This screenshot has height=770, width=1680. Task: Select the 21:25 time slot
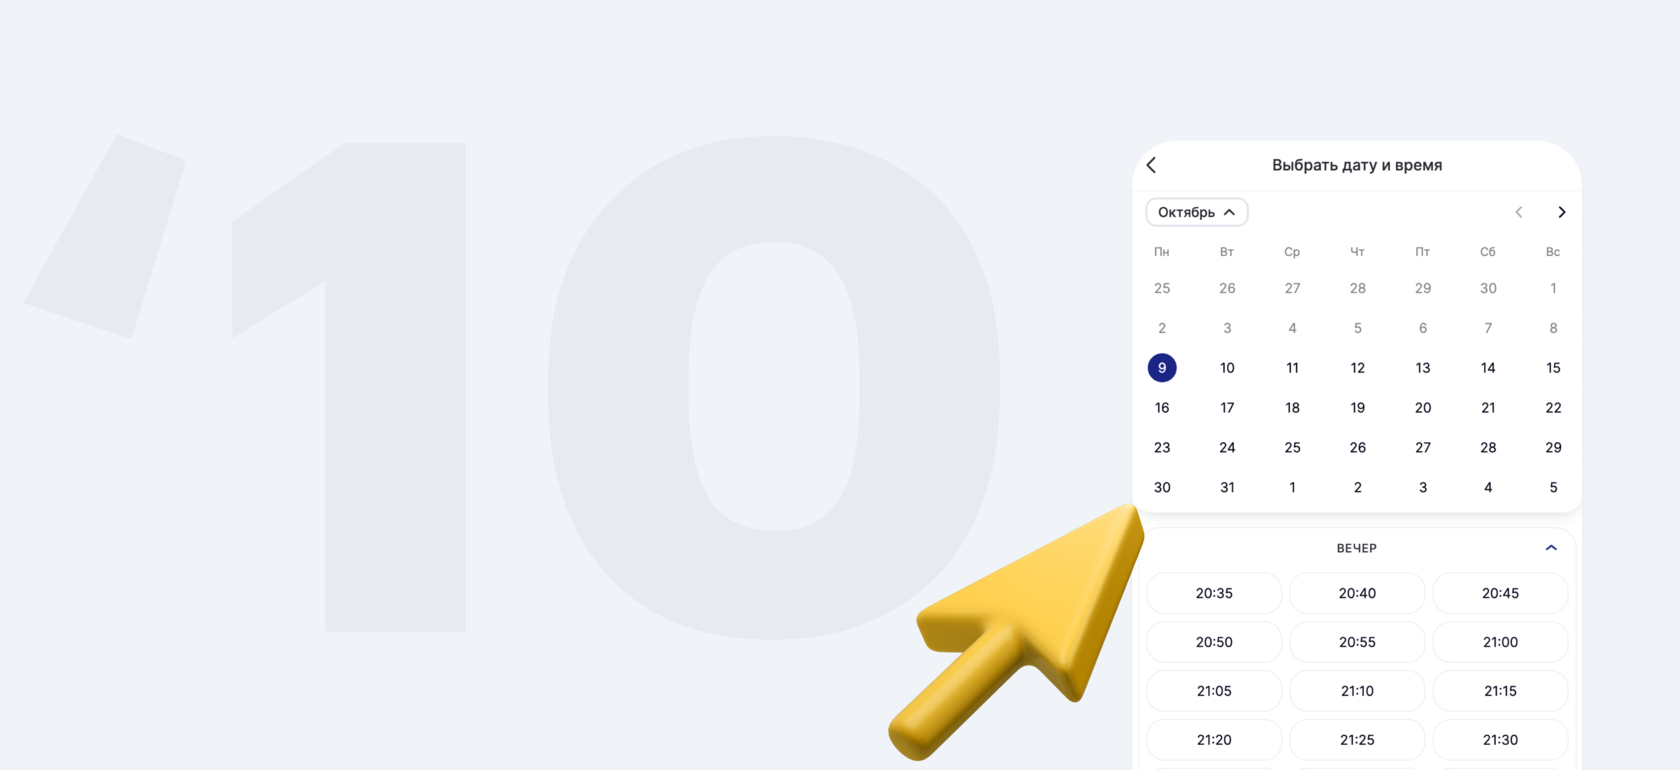pos(1357,740)
